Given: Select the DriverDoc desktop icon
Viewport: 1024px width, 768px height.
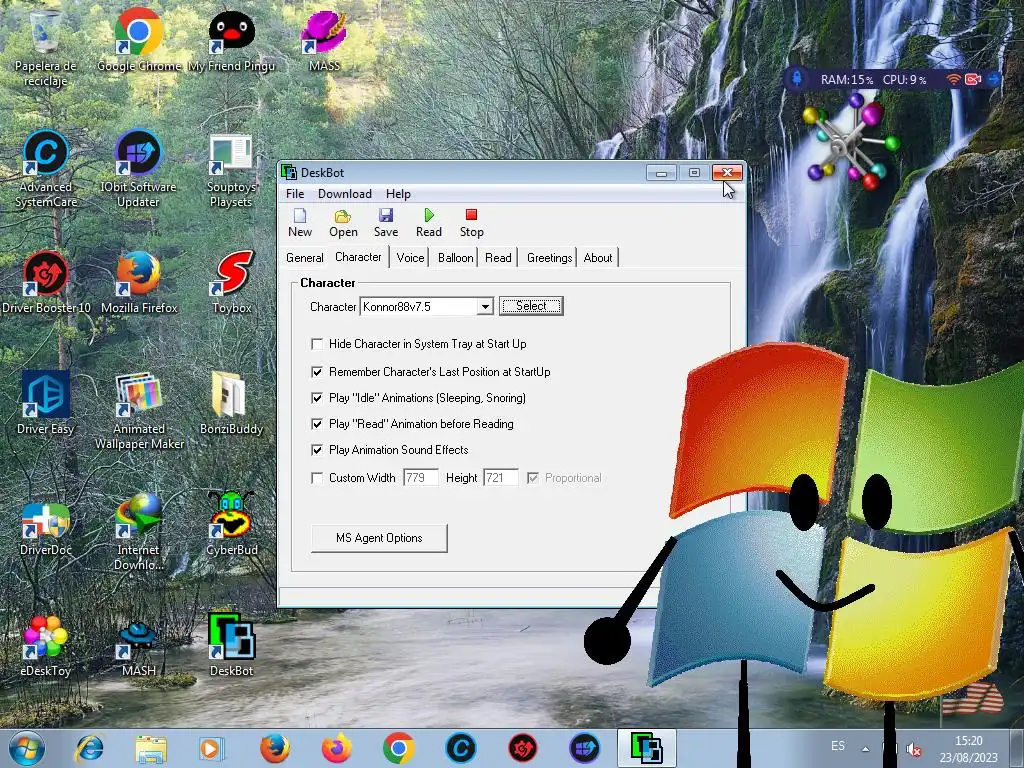Looking at the screenshot, I should 45,529.
